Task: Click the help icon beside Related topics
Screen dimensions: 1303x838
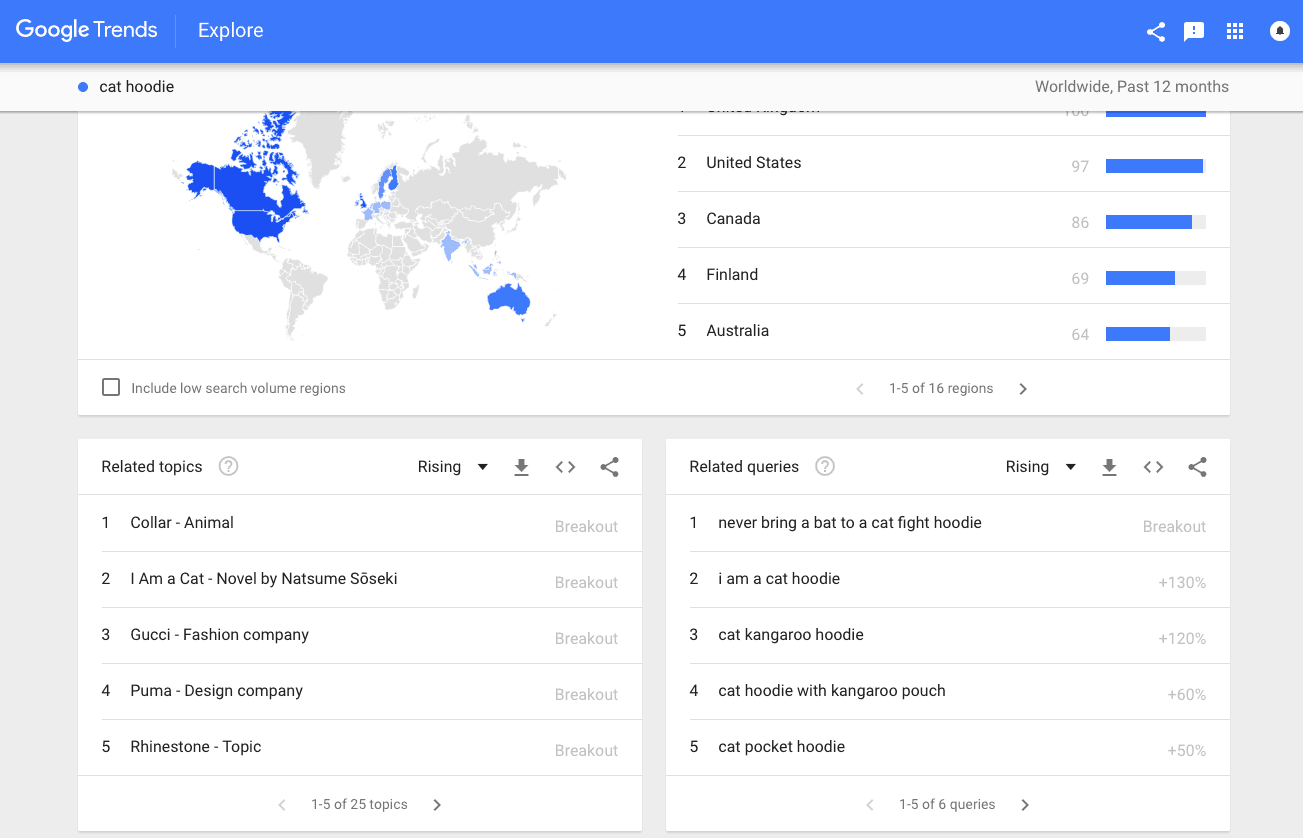Action: point(228,466)
